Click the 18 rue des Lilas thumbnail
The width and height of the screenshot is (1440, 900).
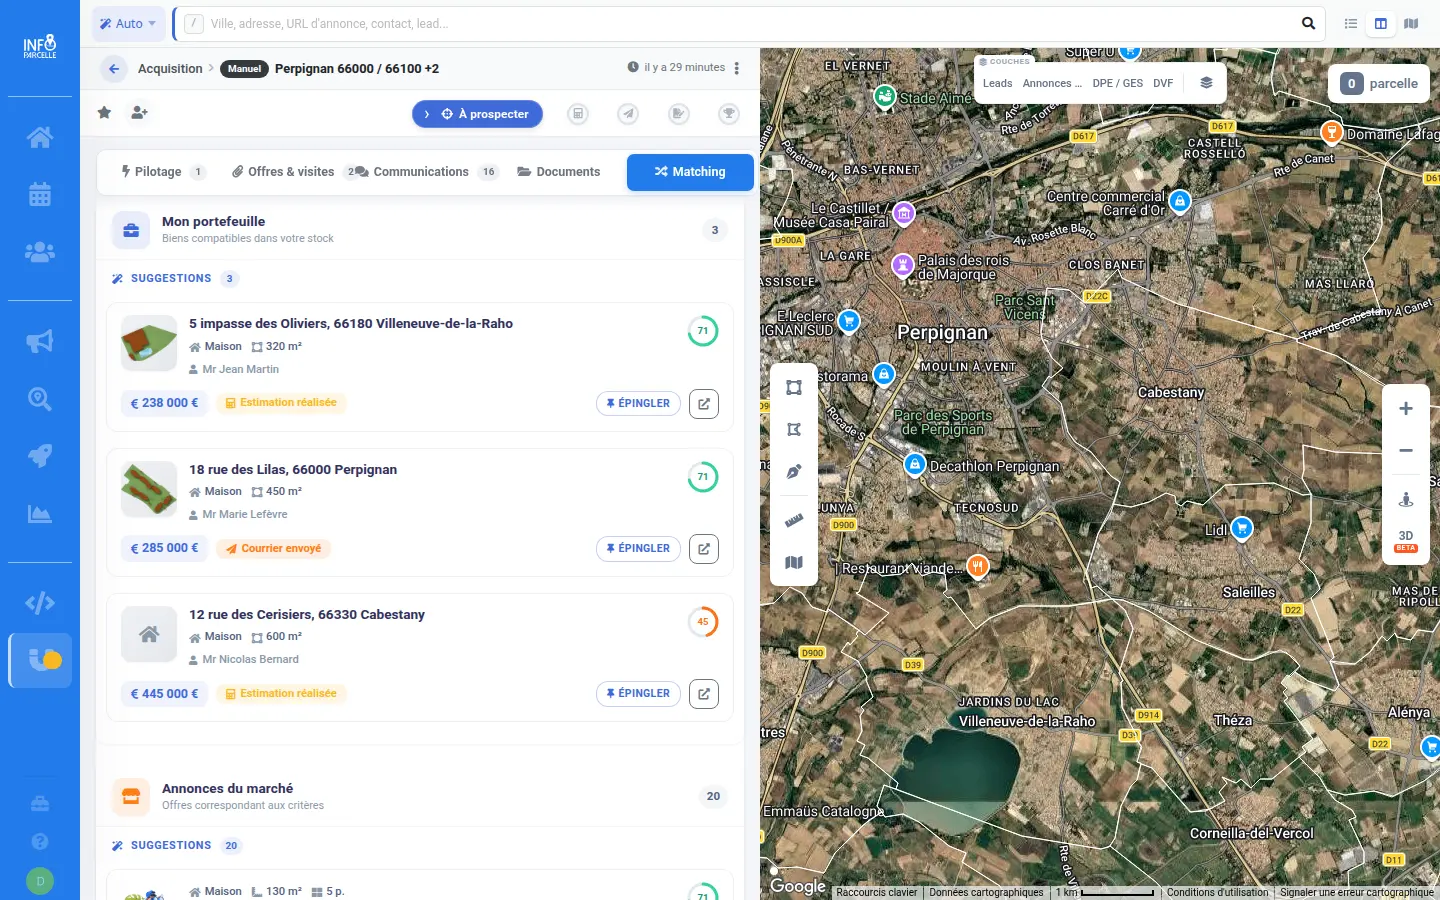pos(149,489)
